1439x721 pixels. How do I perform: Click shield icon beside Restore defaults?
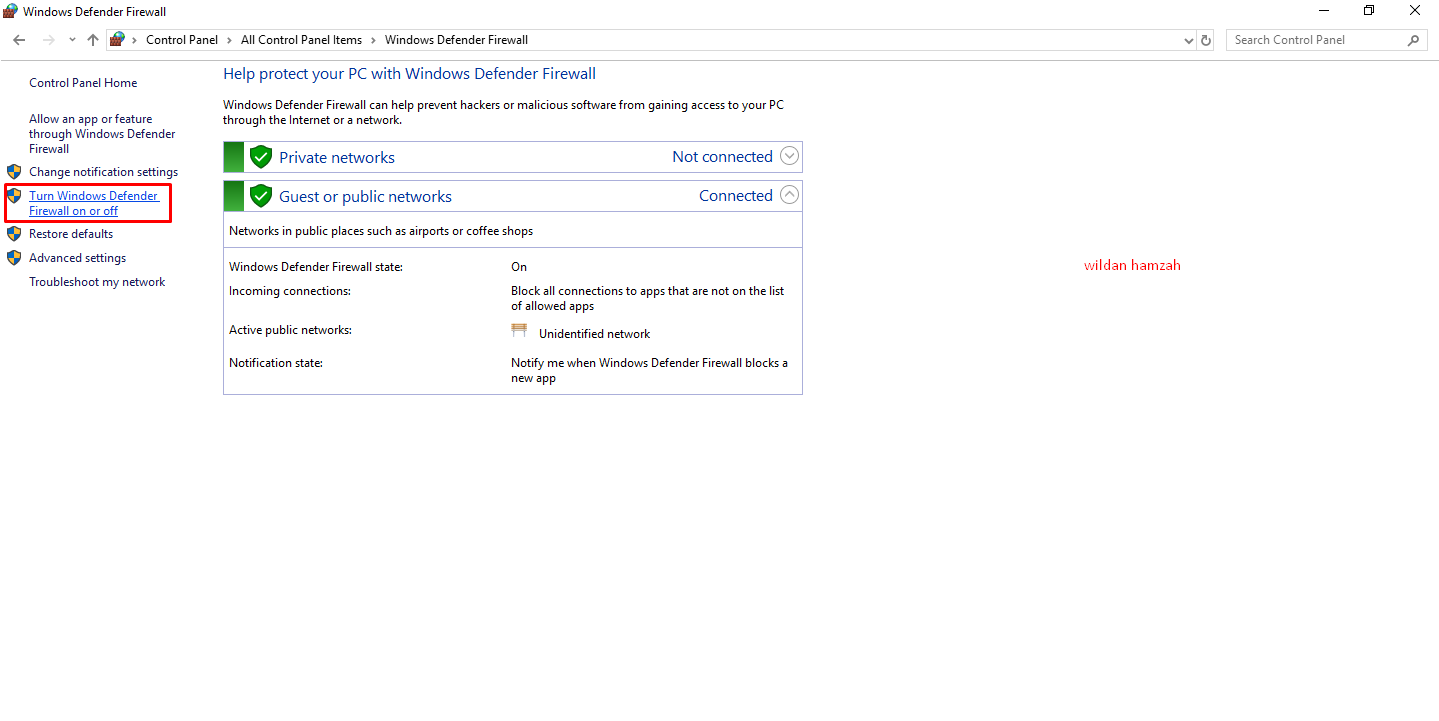coord(14,234)
